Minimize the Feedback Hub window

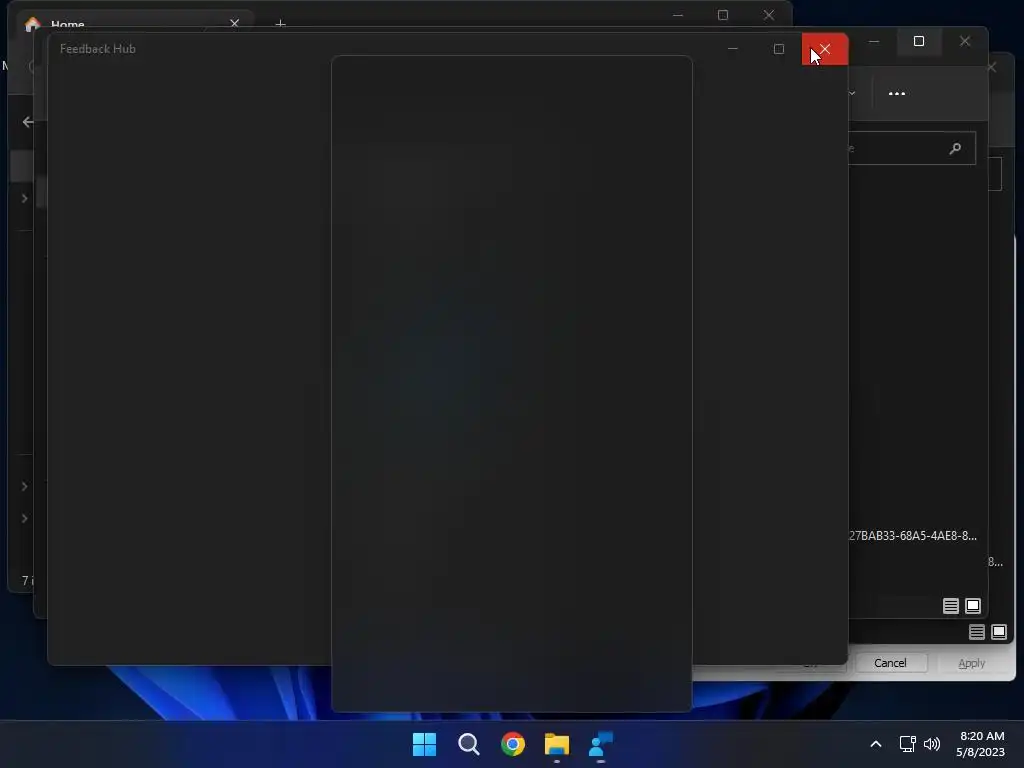pos(733,49)
